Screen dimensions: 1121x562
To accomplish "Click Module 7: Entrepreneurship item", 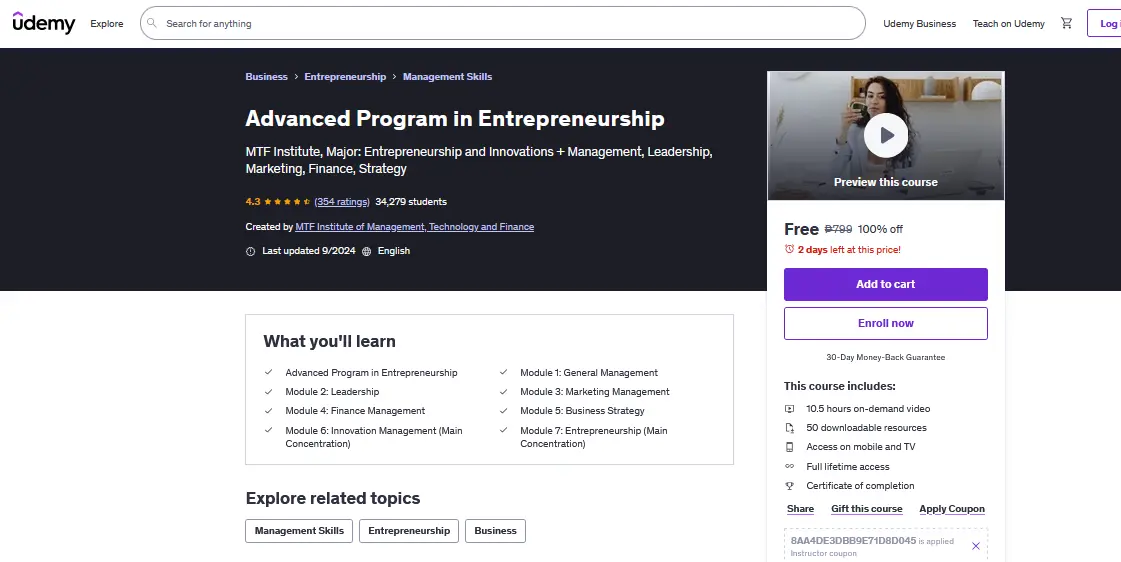I will click(593, 437).
